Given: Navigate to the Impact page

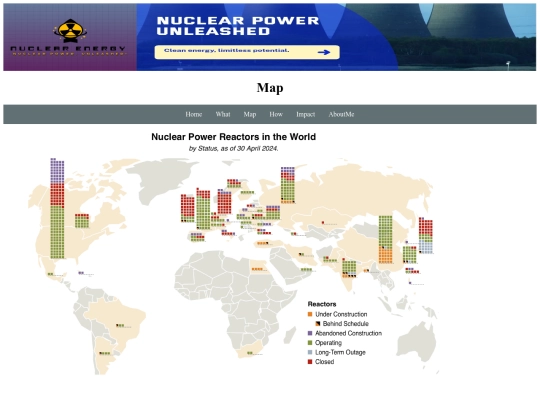Looking at the screenshot, I should coord(305,114).
